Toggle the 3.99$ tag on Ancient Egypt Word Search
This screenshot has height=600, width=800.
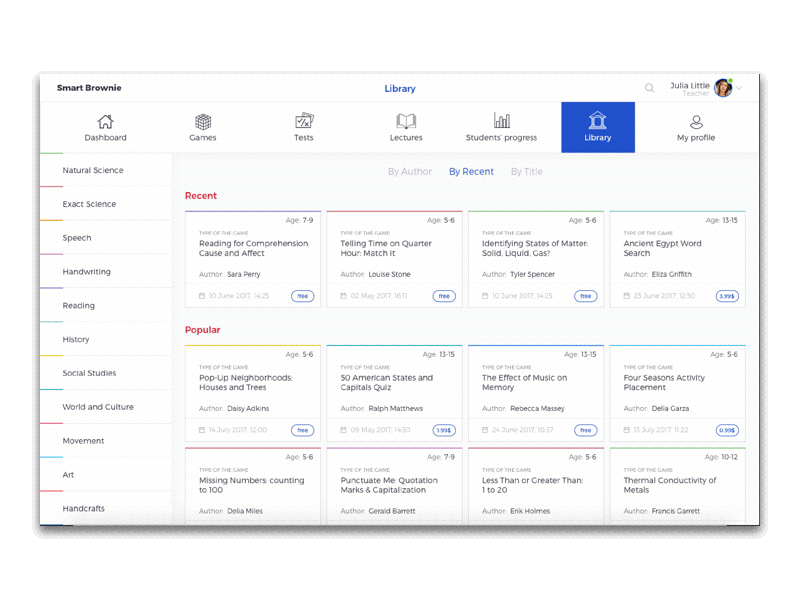(728, 296)
